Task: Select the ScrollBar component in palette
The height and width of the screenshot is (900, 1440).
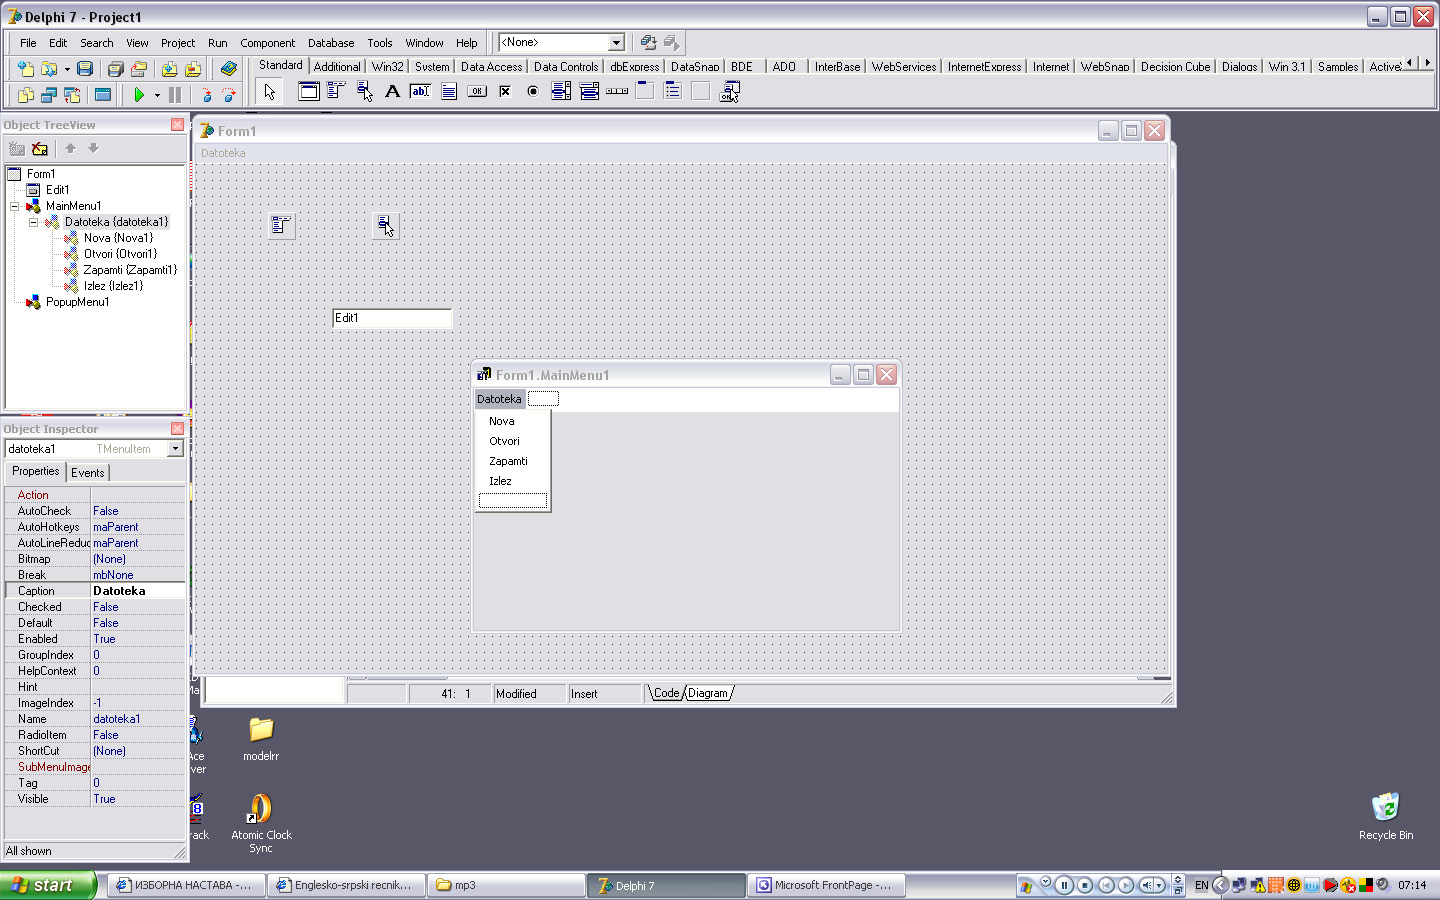Action: point(617,91)
